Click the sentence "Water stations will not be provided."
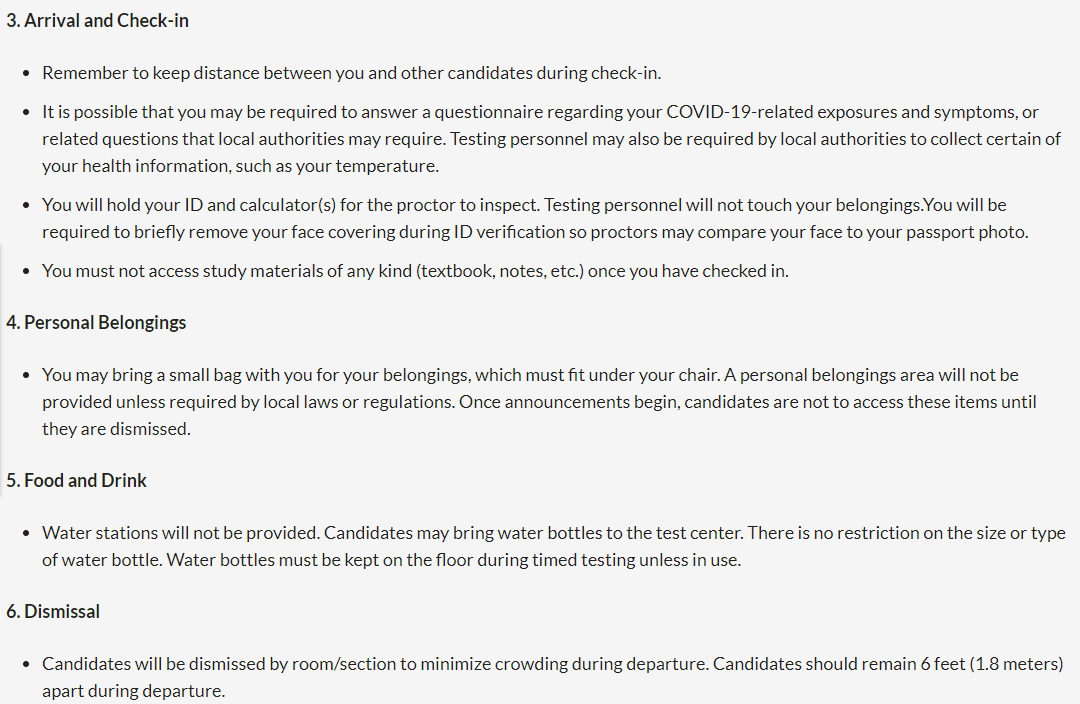 pyautogui.click(x=181, y=533)
